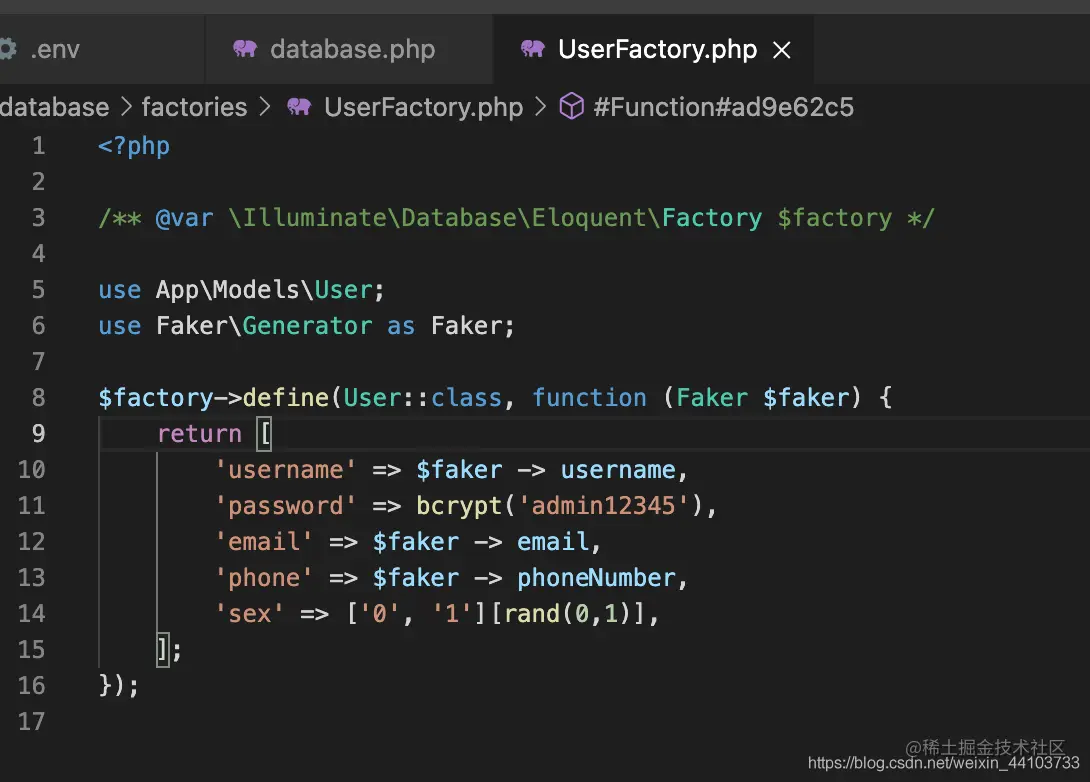Click the 'sex' array key
This screenshot has height=782, width=1090.
249,614
